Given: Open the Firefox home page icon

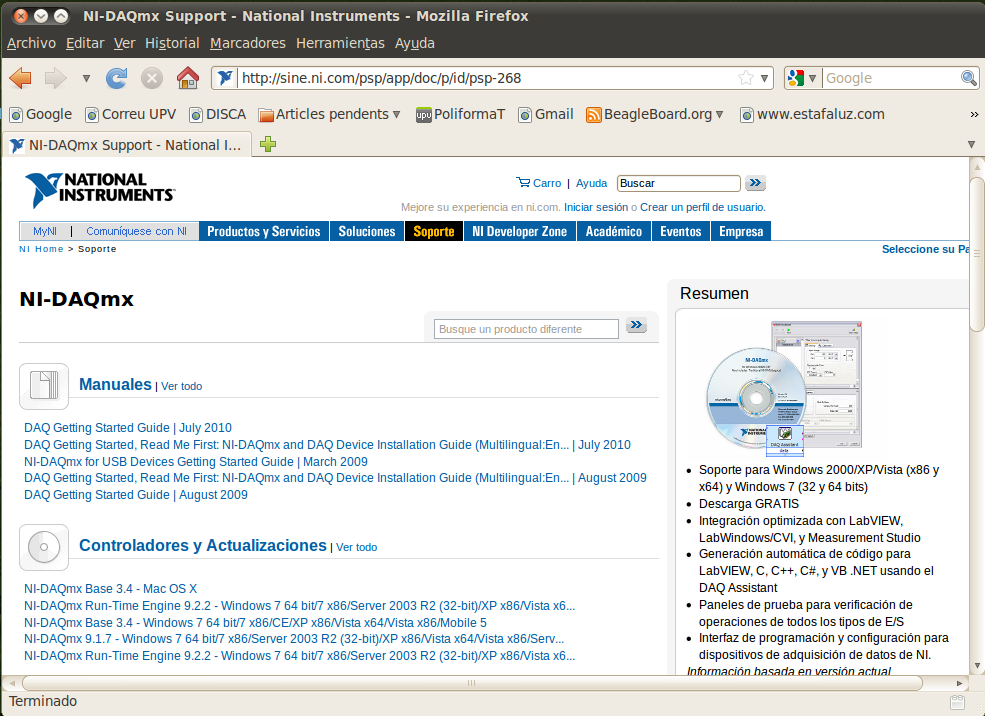Looking at the screenshot, I should (187, 78).
